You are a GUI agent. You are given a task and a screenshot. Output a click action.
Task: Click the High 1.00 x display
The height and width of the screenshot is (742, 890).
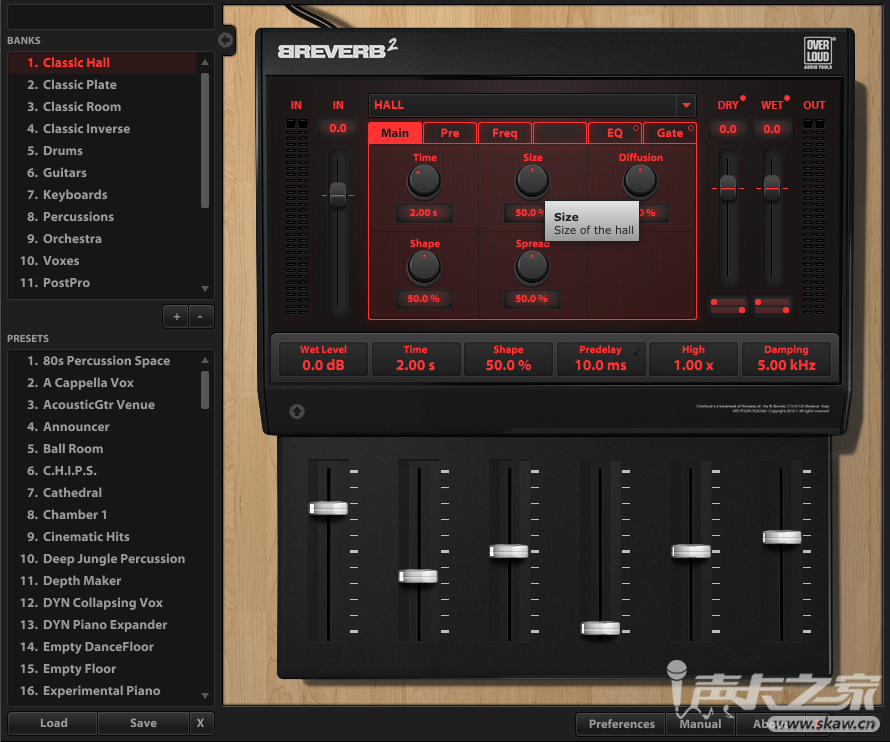pyautogui.click(x=694, y=359)
